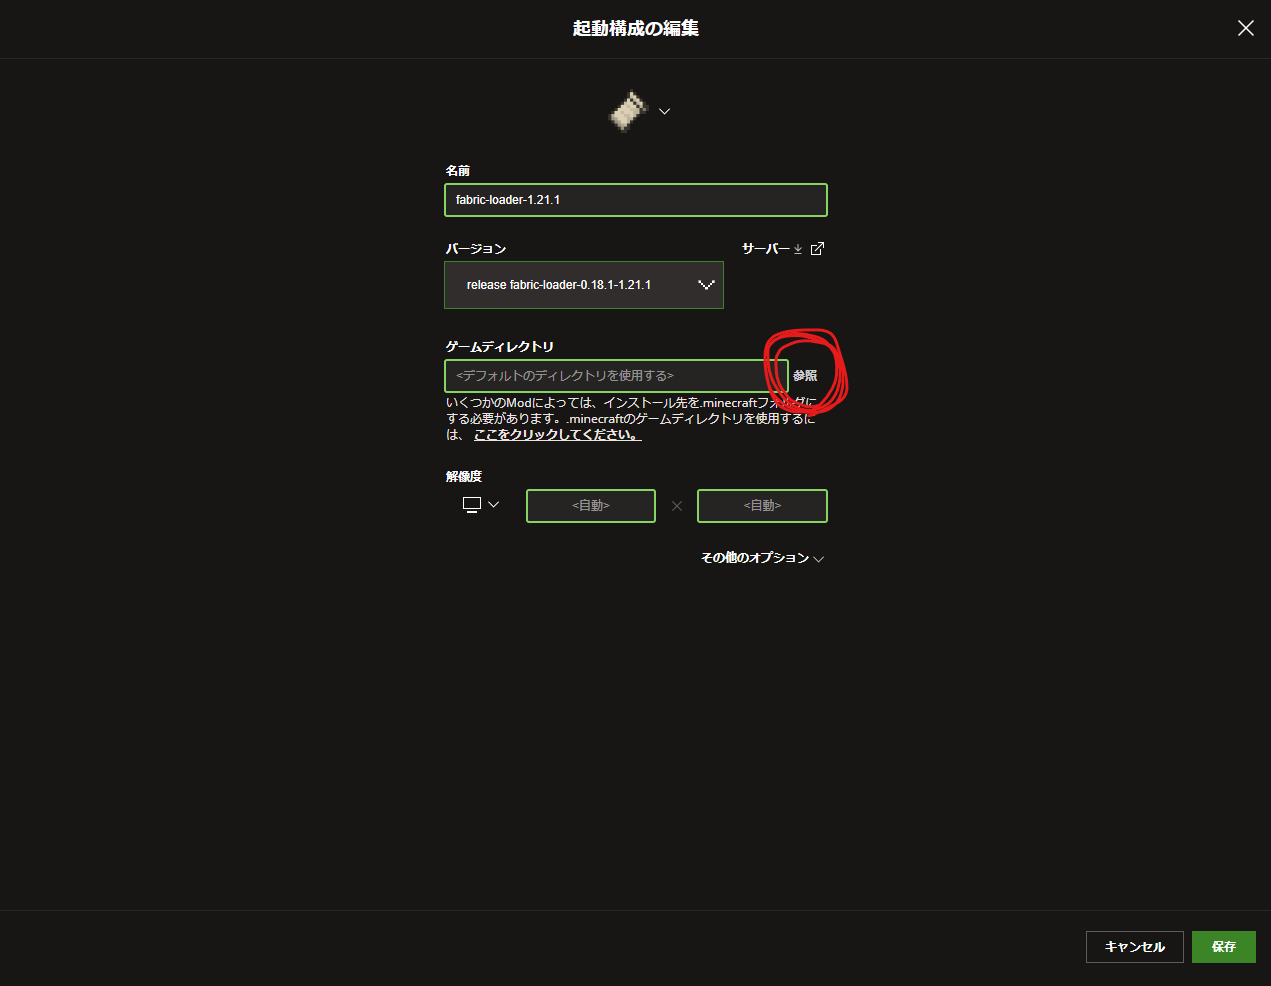Open the バージョン dropdown showing fabric-loader-0.18.1-1.21.1
Viewport: 1271px width, 986px height.
[x=584, y=285]
